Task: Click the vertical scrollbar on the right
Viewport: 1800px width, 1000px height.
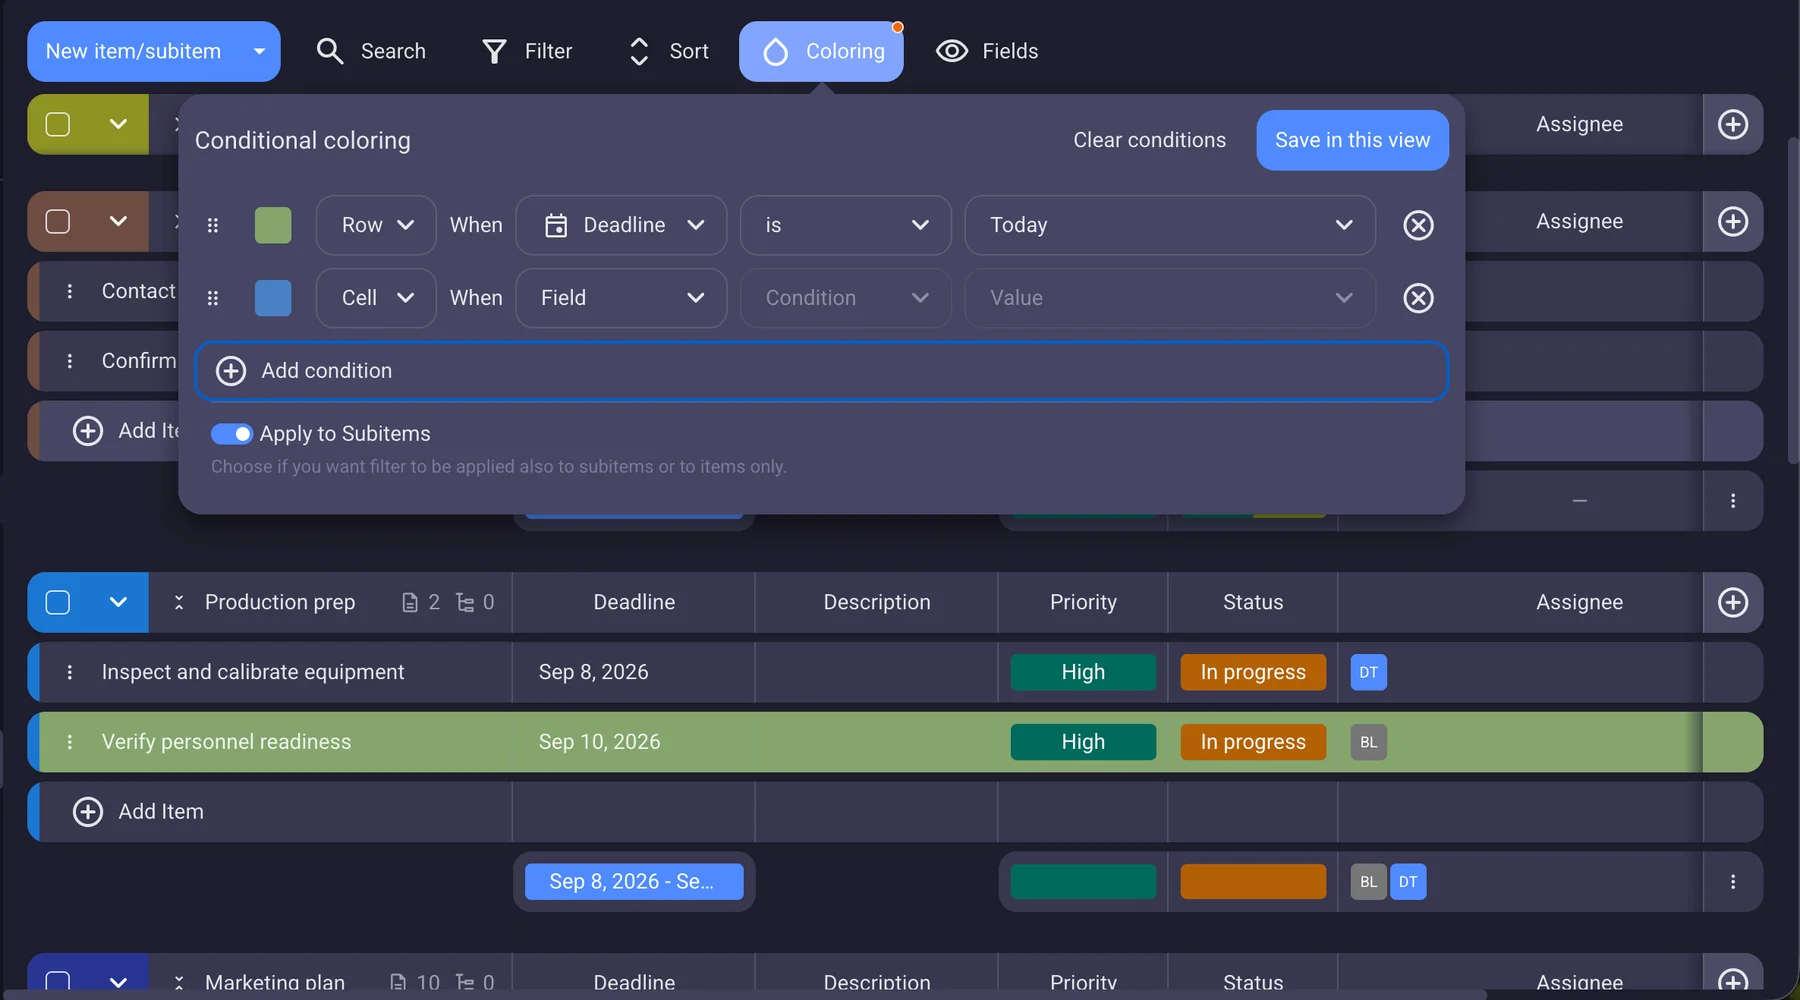Action: pos(1793,300)
